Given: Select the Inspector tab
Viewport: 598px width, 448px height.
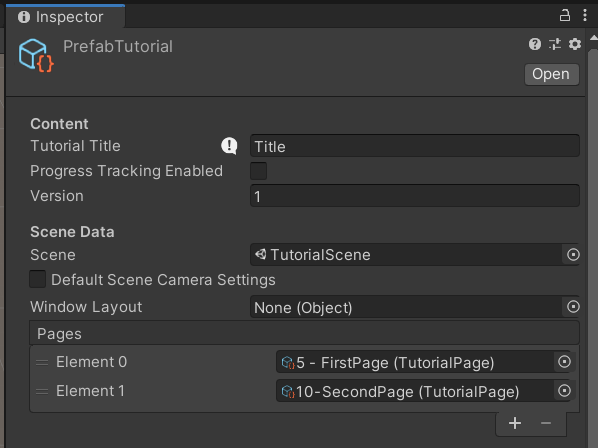Looking at the screenshot, I should [x=65, y=17].
